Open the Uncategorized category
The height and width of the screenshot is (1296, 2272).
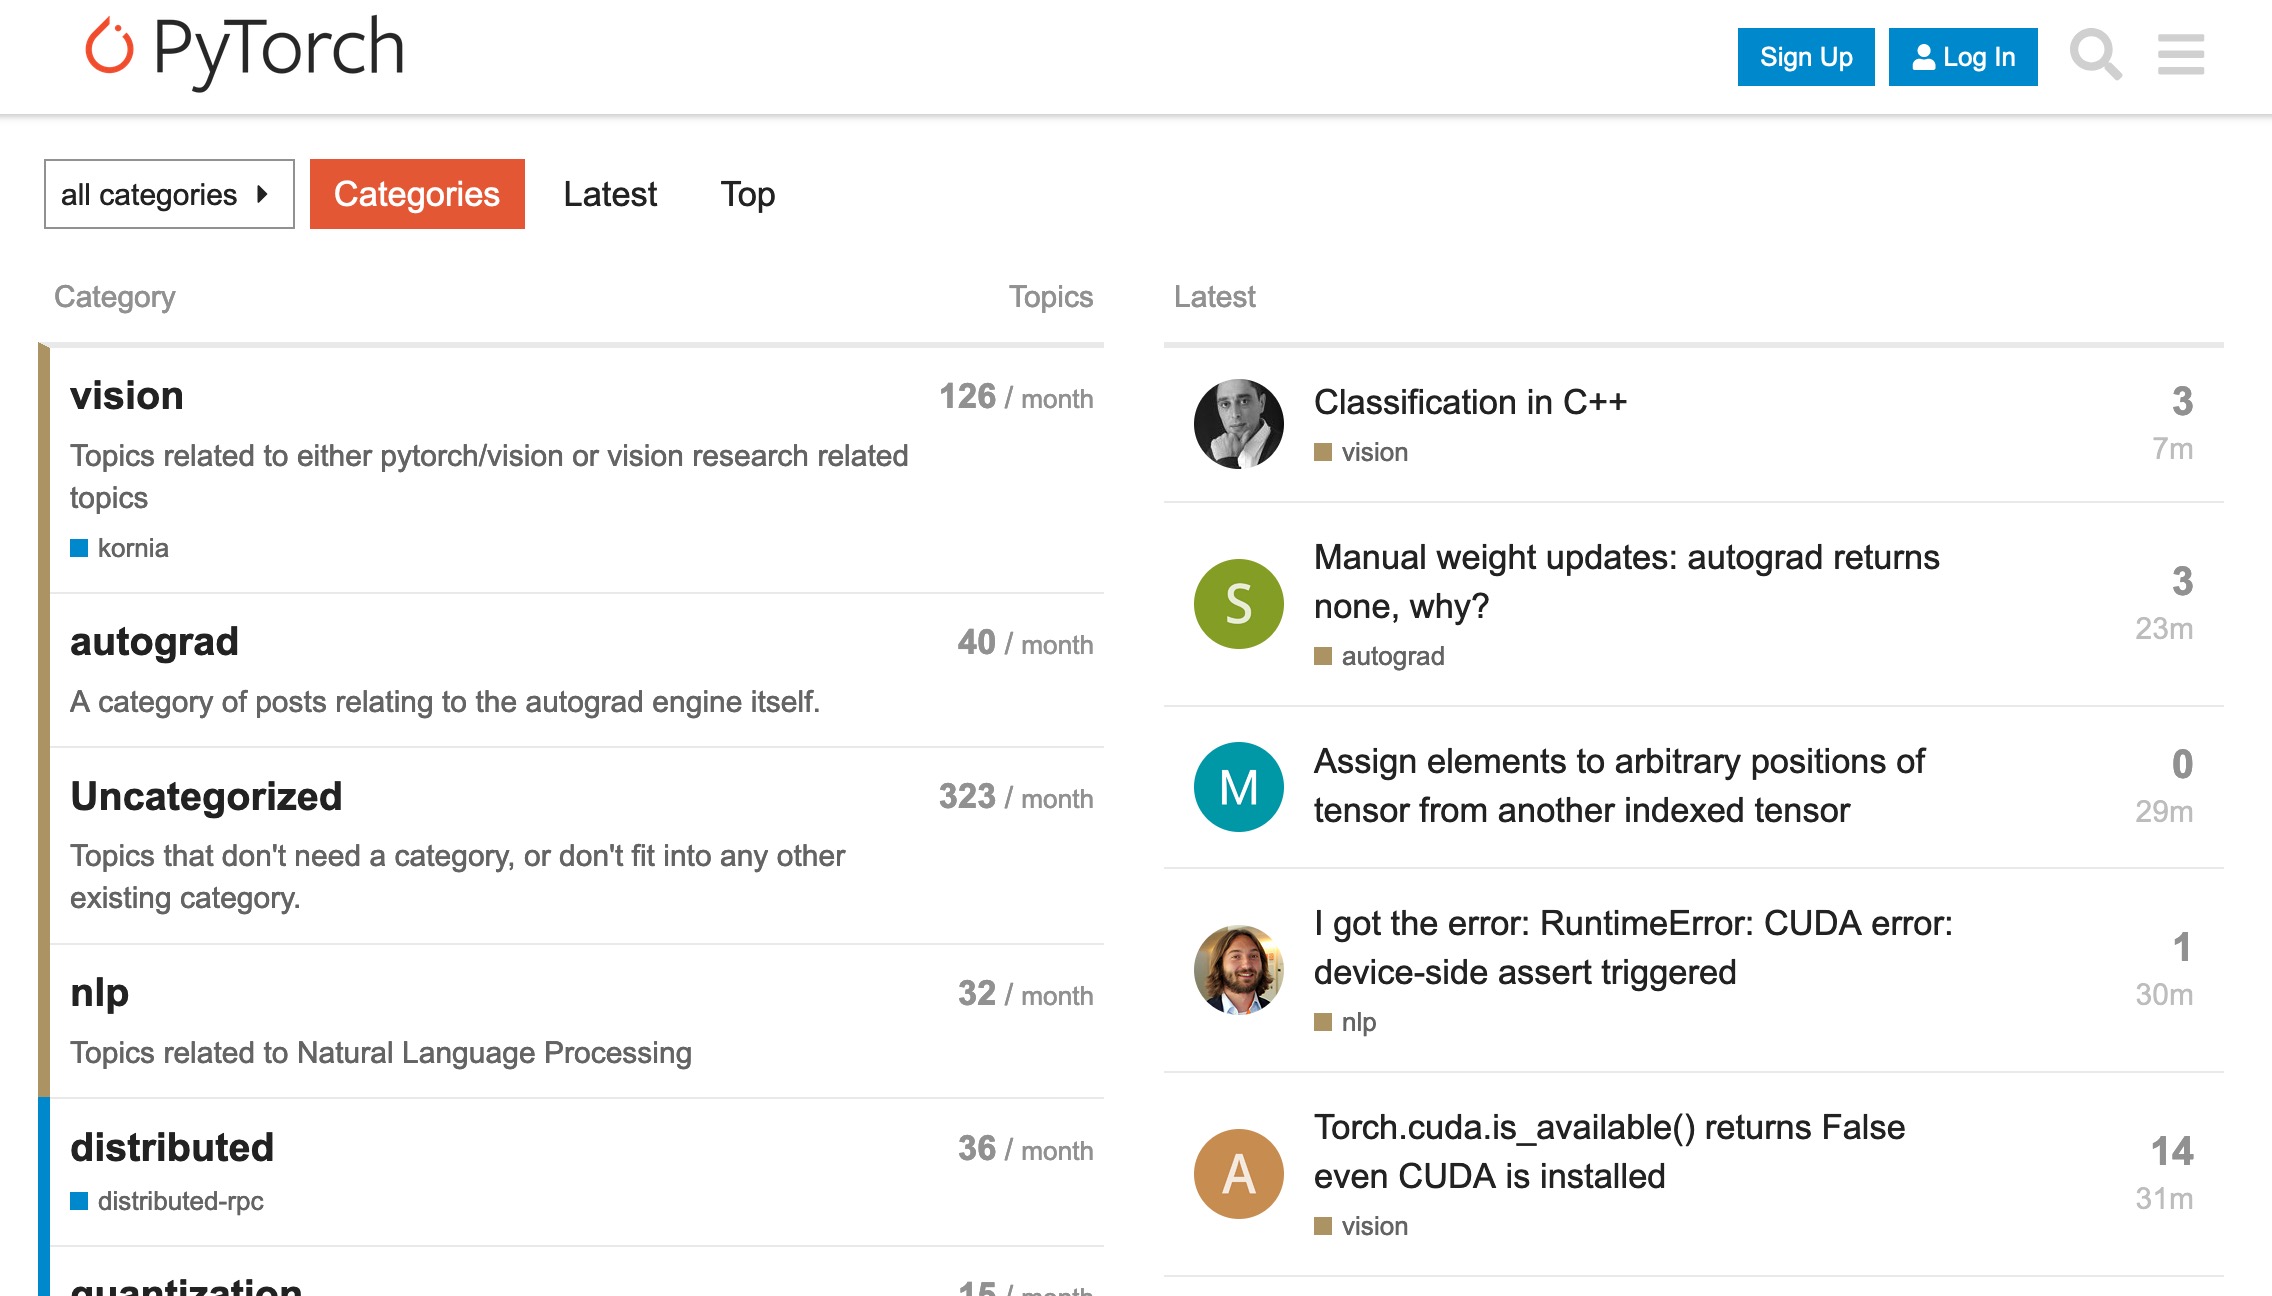point(206,797)
